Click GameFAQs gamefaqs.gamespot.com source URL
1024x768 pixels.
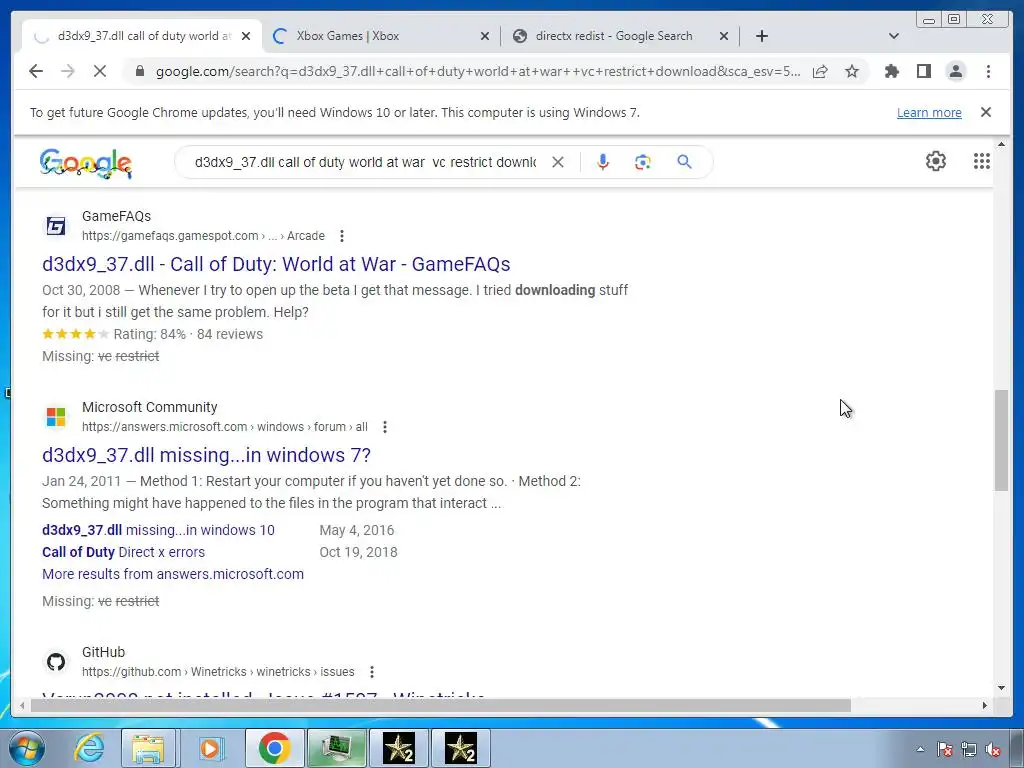click(x=203, y=236)
